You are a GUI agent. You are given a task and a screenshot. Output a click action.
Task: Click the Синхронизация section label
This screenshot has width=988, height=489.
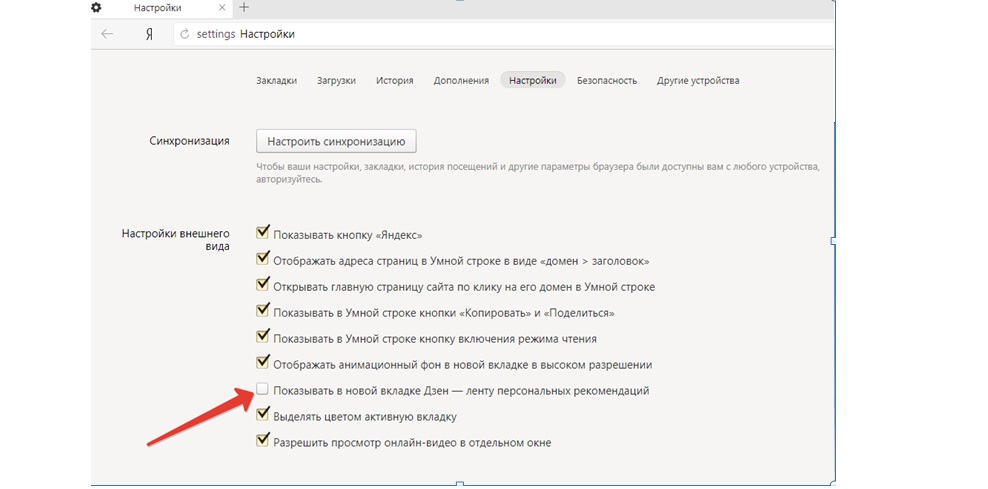(189, 141)
